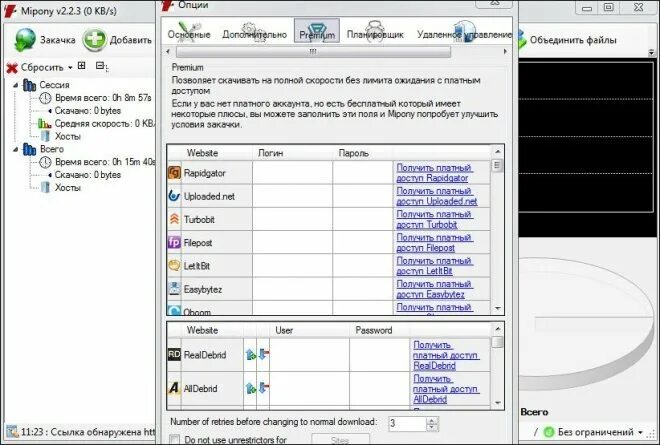Click the RealDebrid RD icon
Viewport: 660px width, 445px height.
[174, 354]
